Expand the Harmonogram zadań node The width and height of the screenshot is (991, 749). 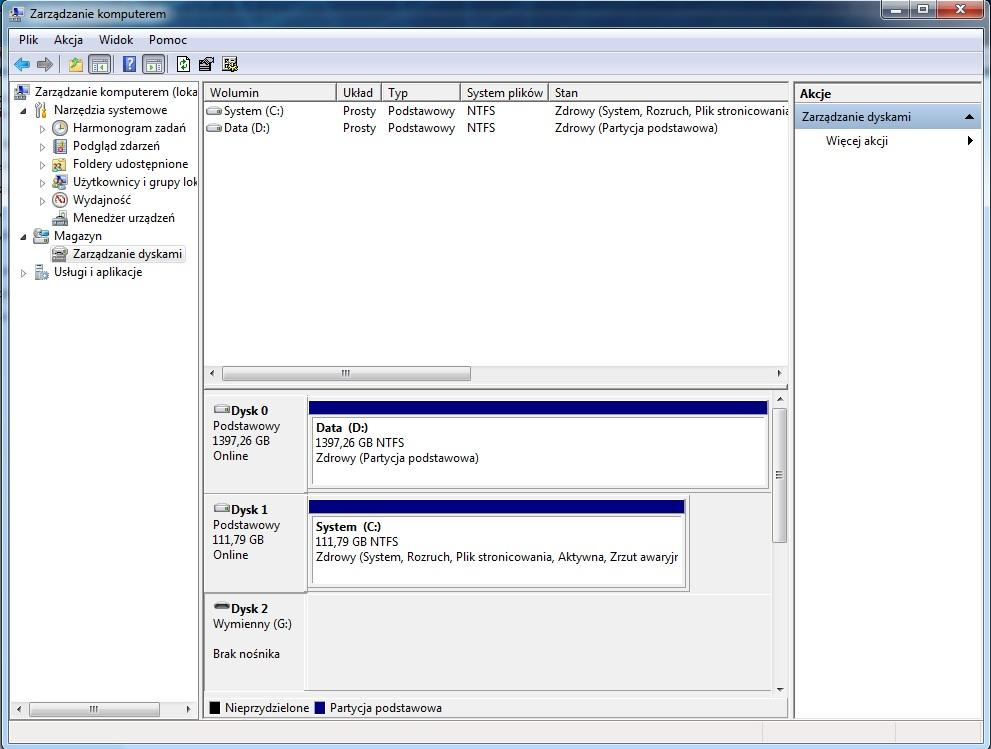point(42,129)
